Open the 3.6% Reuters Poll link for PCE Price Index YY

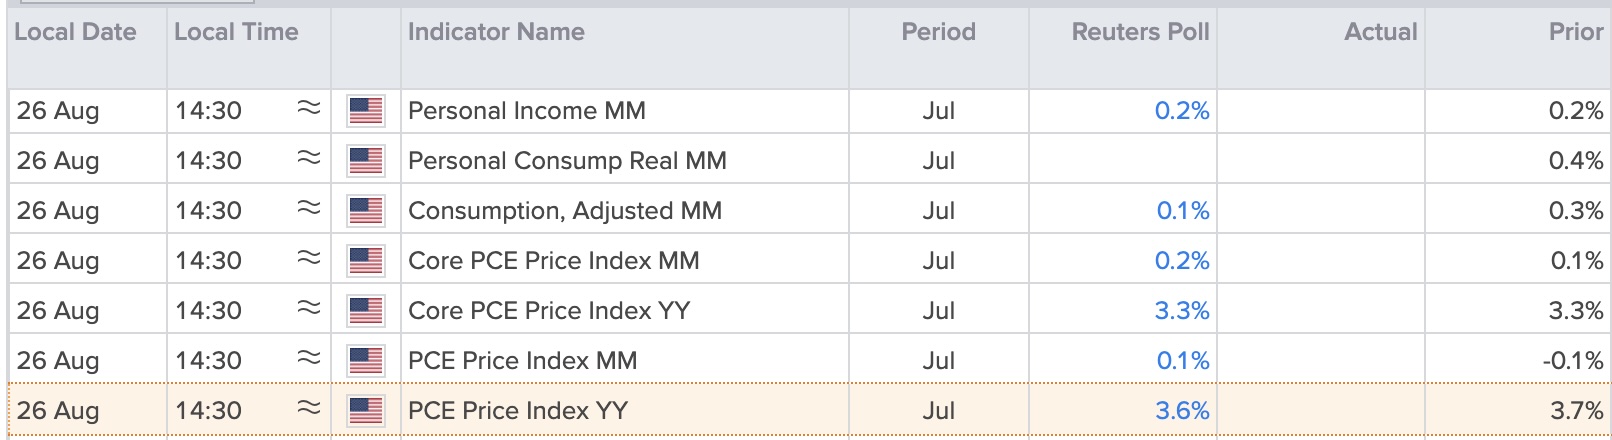[1182, 411]
